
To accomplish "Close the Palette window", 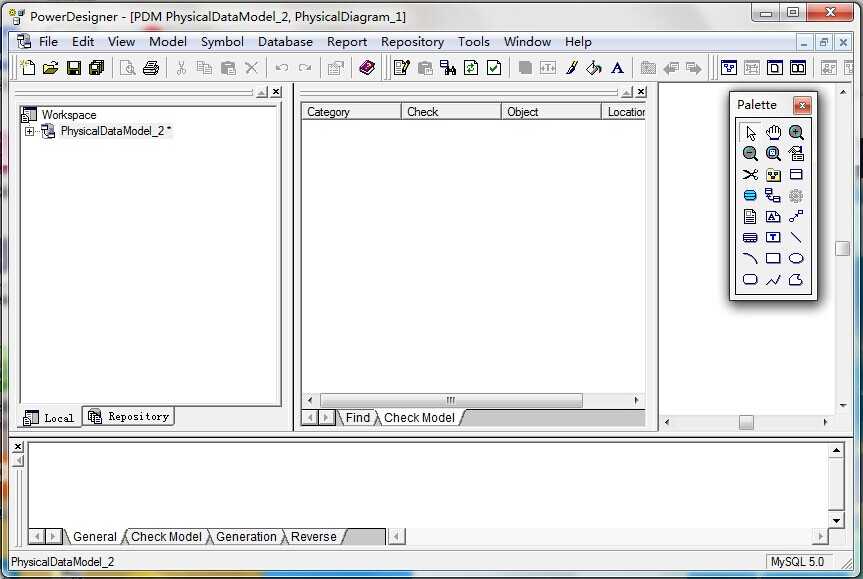I will coord(802,105).
